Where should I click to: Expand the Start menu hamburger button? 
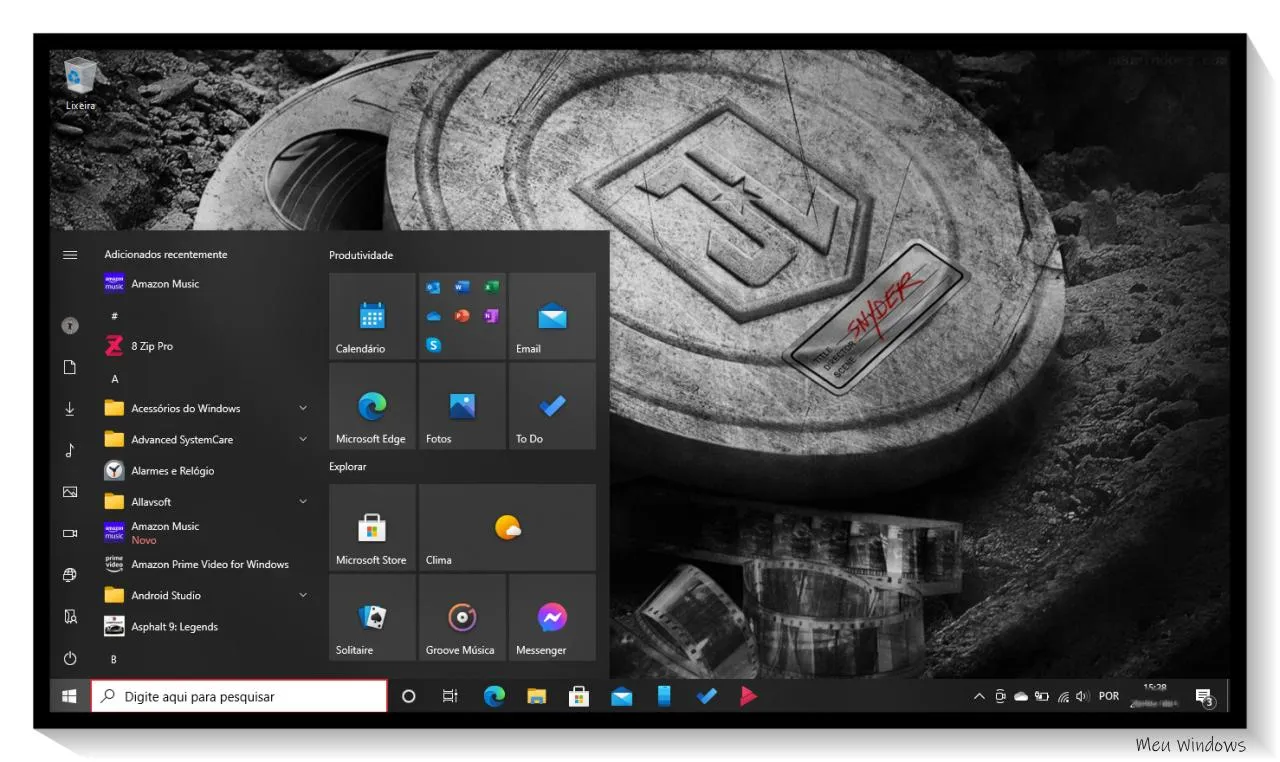coord(70,255)
